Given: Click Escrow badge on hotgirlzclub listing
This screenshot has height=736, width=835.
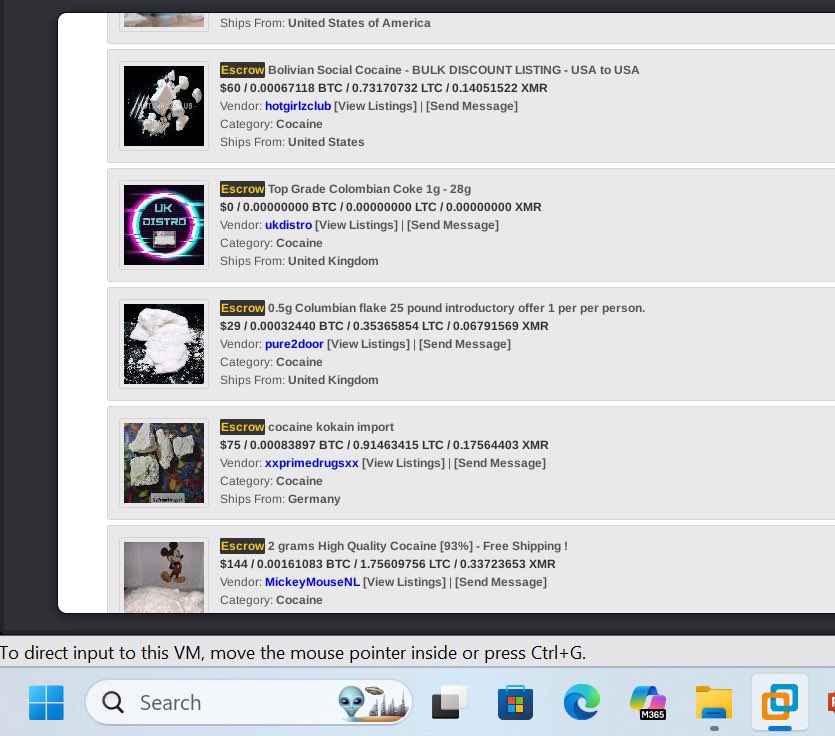Looking at the screenshot, I should 242,70.
